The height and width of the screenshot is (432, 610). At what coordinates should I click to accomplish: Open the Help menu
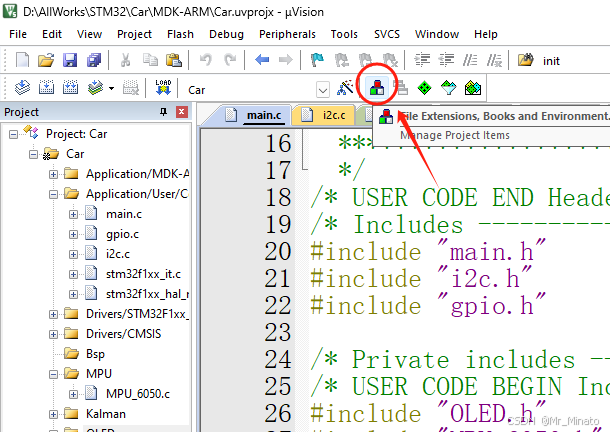click(x=486, y=34)
